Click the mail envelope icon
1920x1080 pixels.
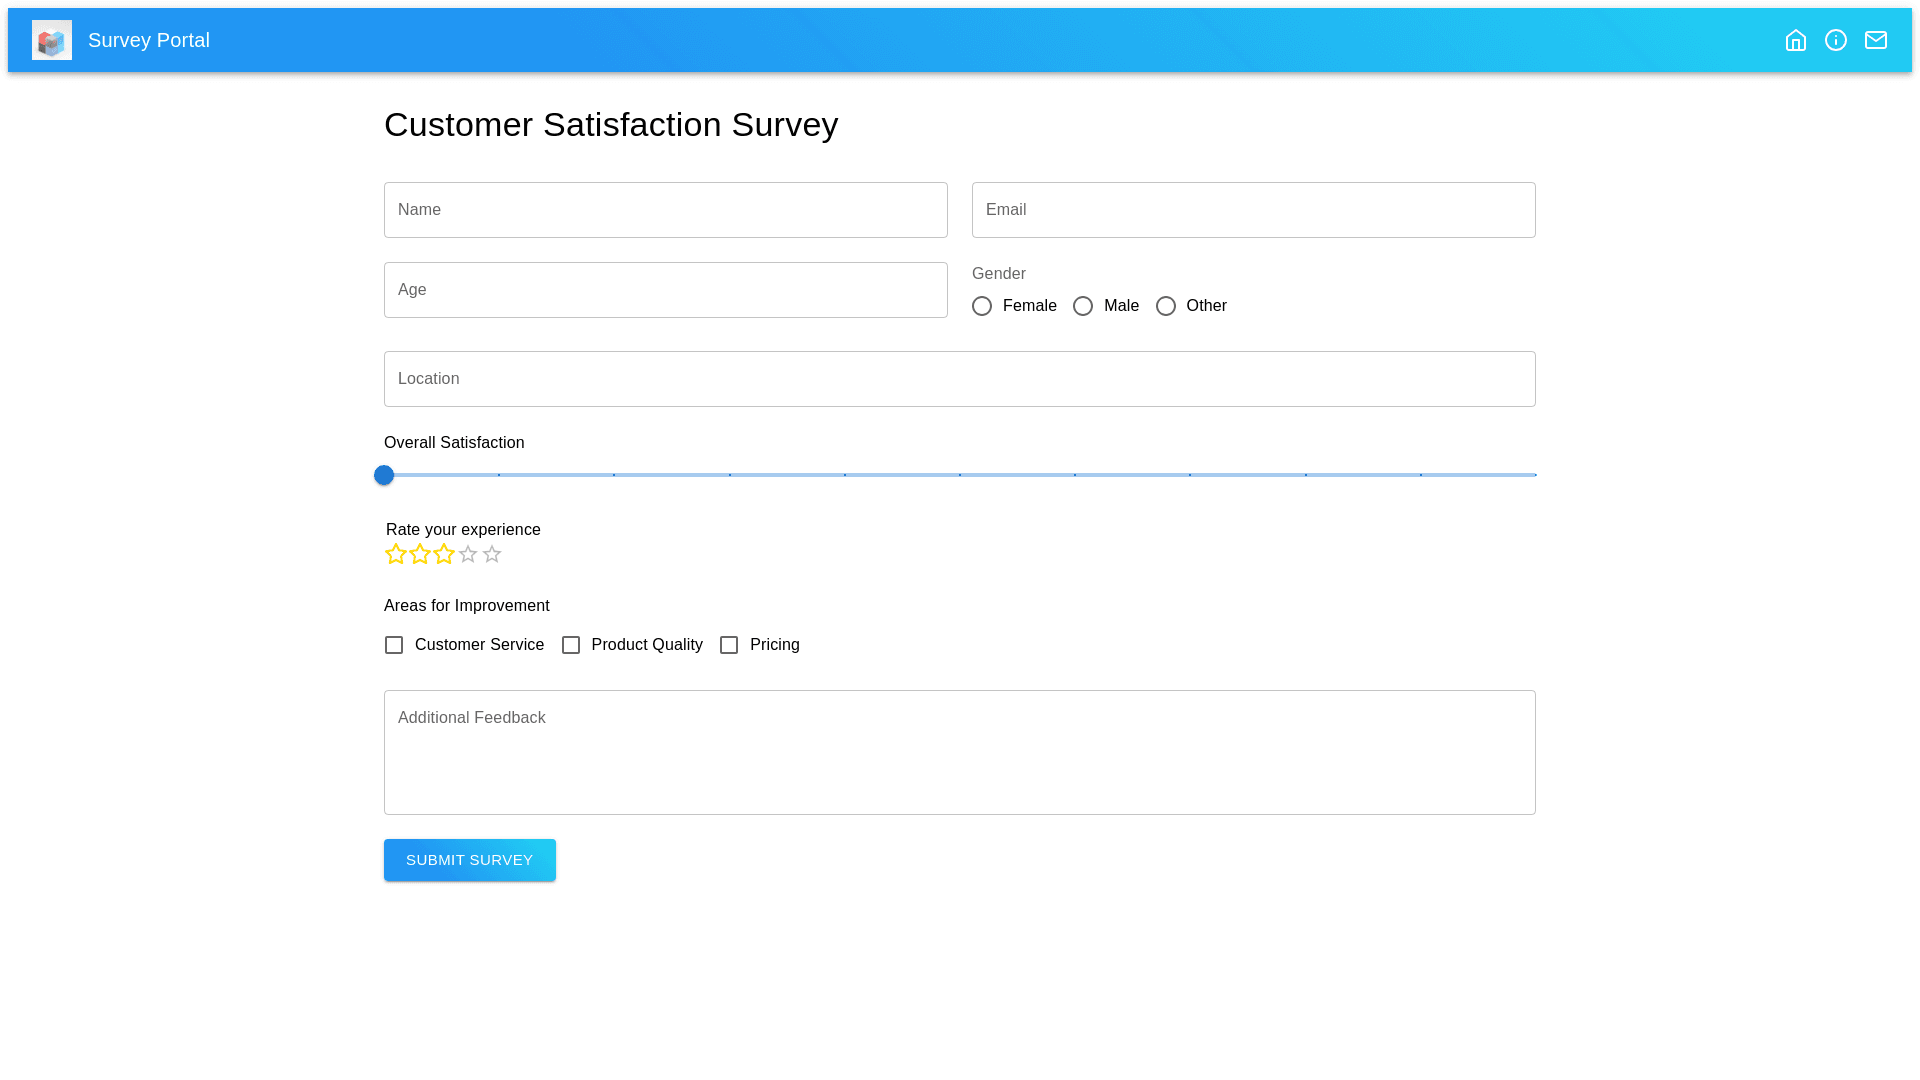pyautogui.click(x=1875, y=40)
